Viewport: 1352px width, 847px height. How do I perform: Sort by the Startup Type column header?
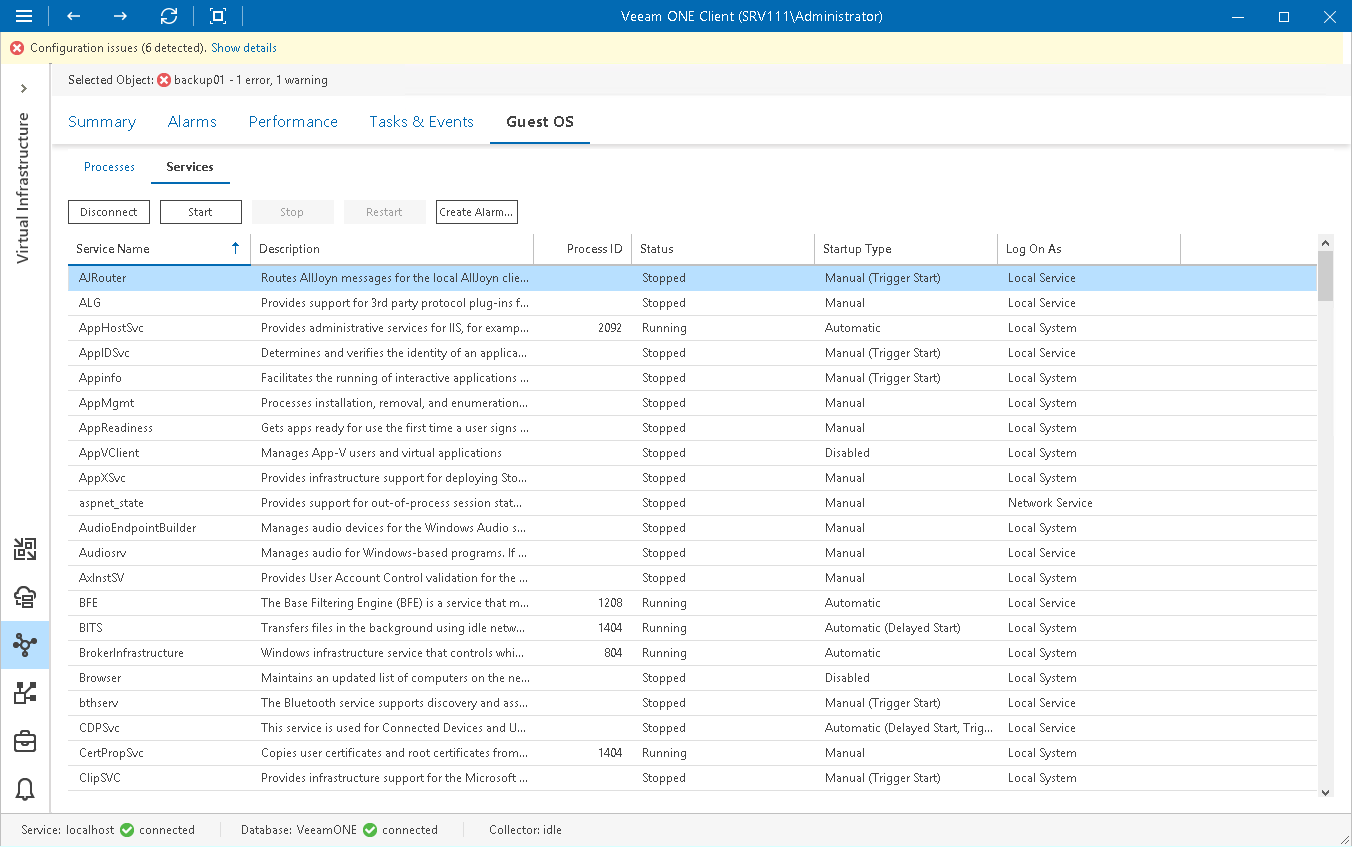857,249
